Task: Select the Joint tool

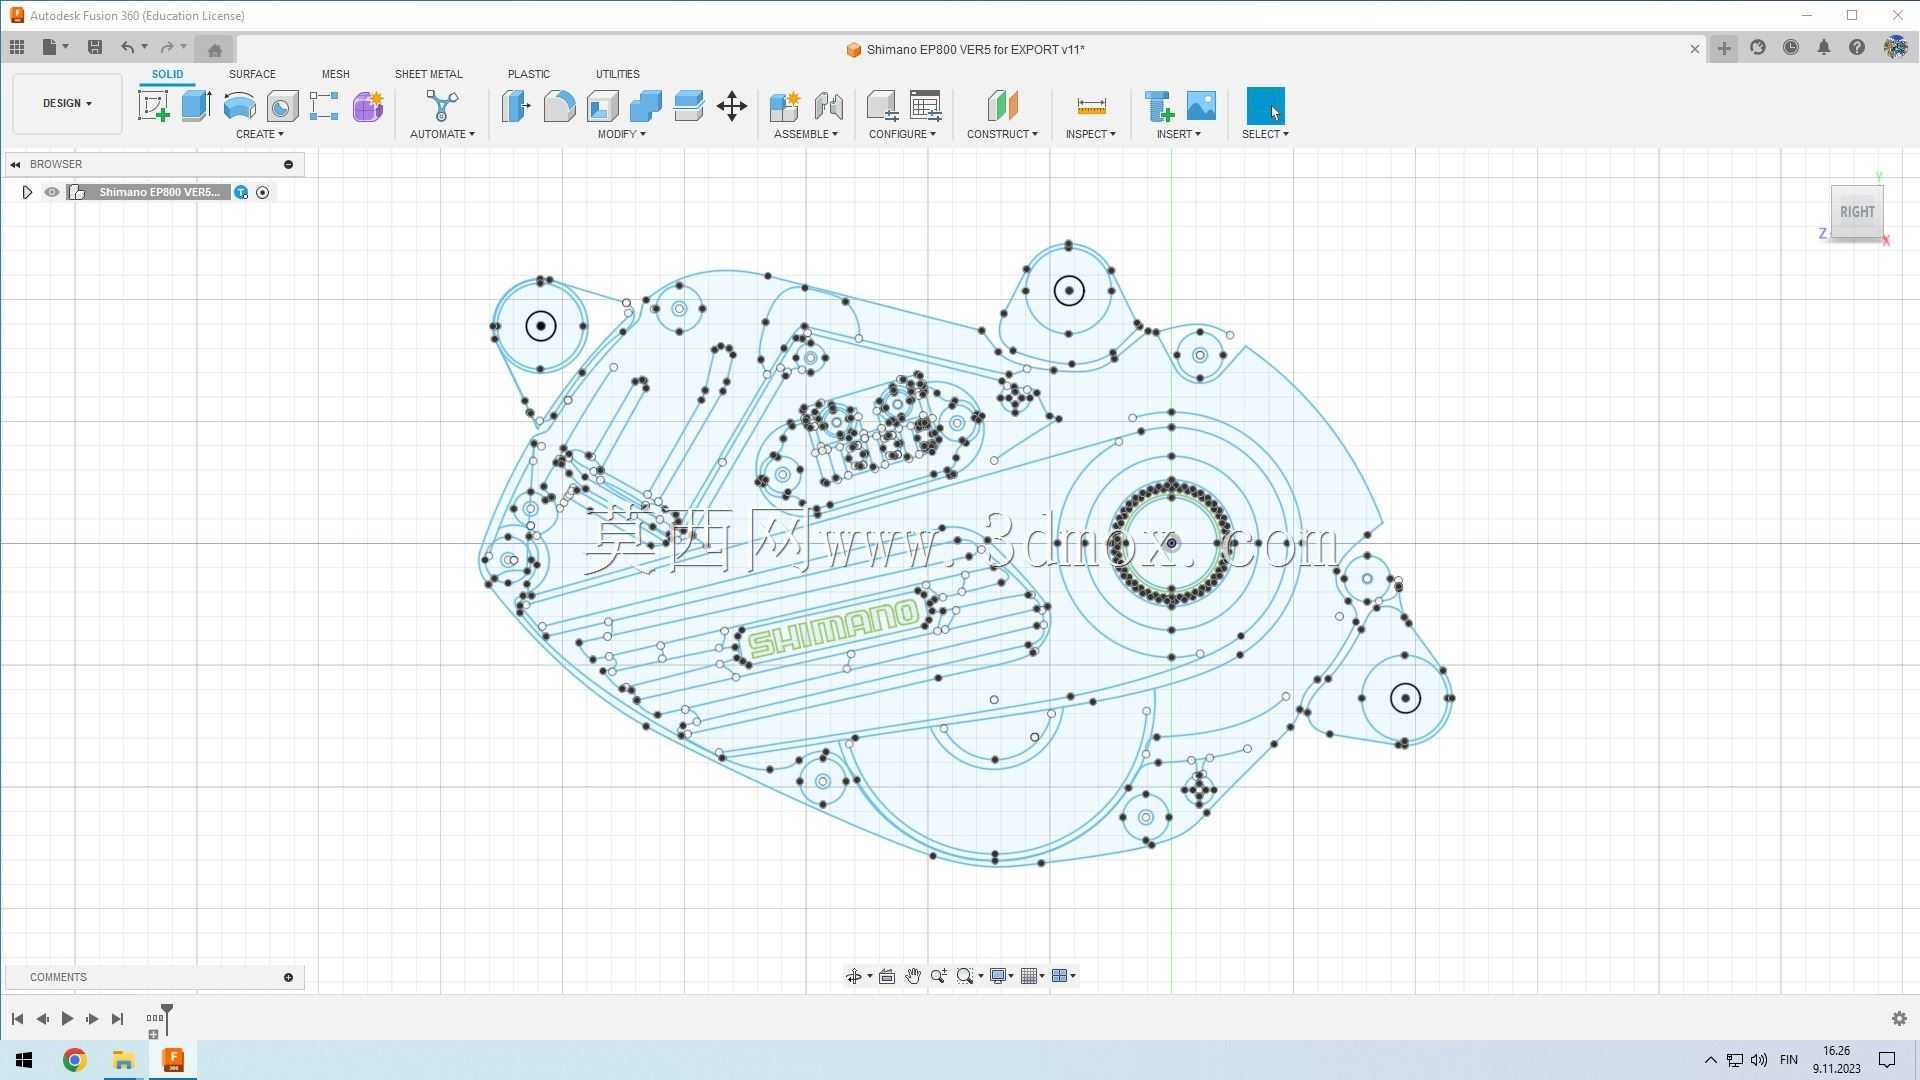Action: click(828, 106)
